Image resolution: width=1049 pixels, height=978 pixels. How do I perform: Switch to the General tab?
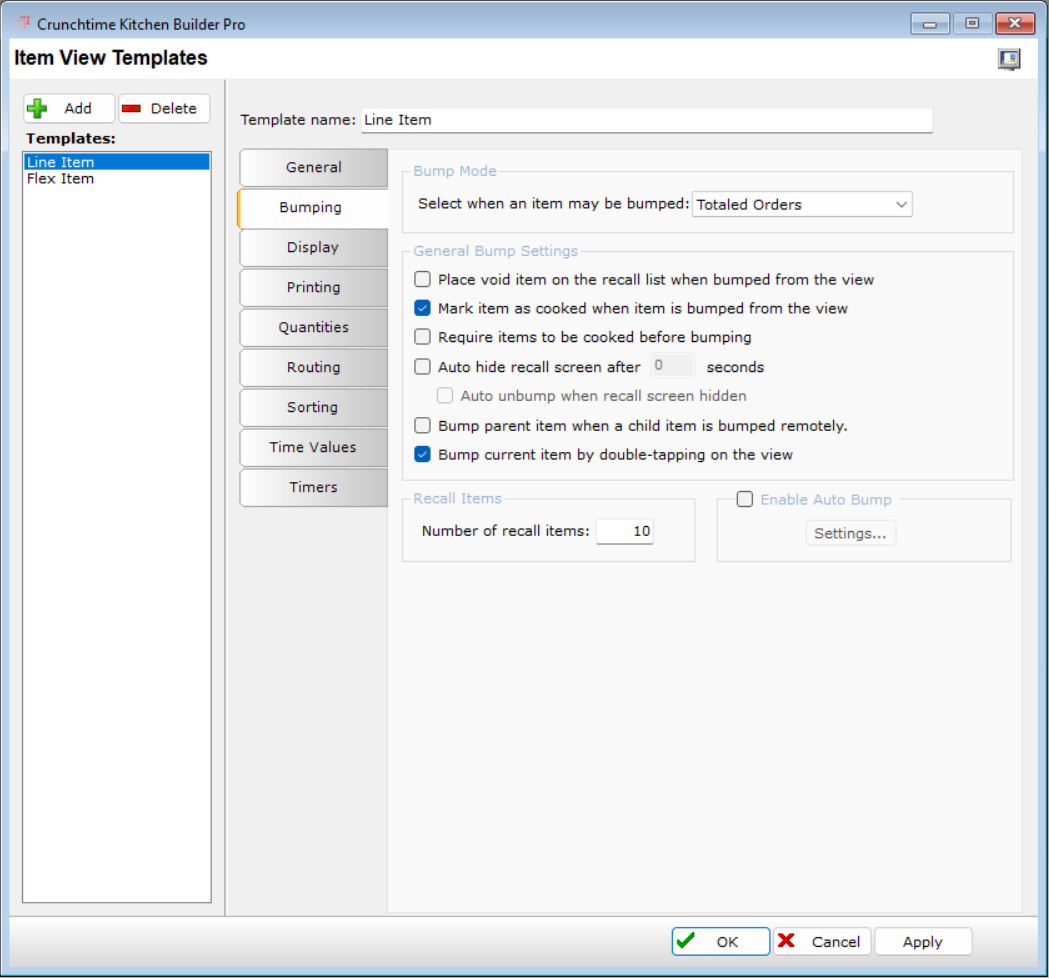point(313,167)
